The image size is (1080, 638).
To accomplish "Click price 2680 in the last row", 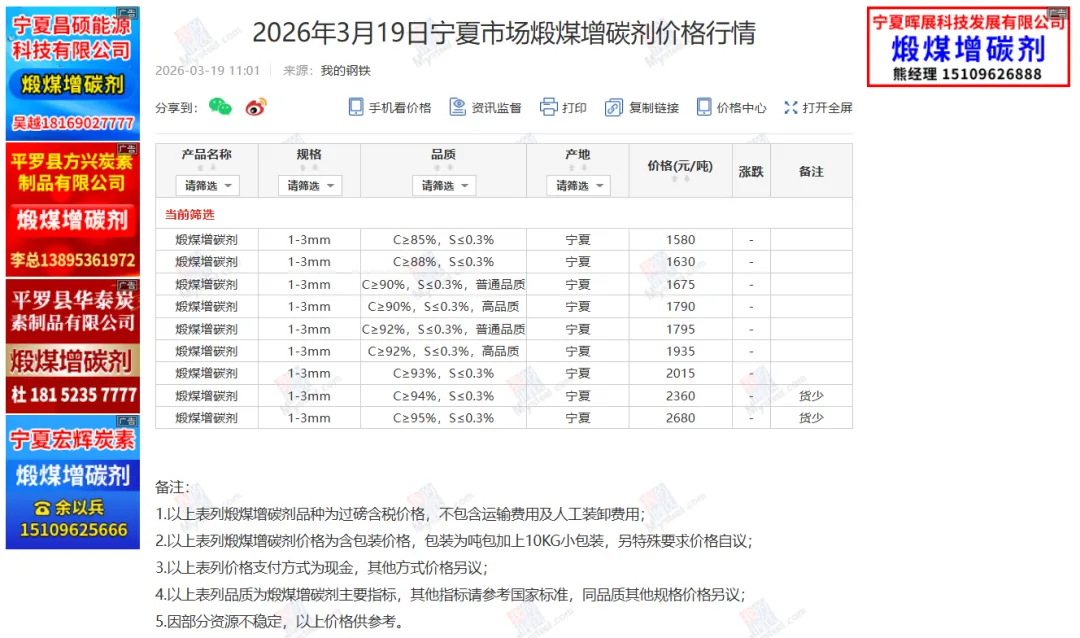I will 679,418.
